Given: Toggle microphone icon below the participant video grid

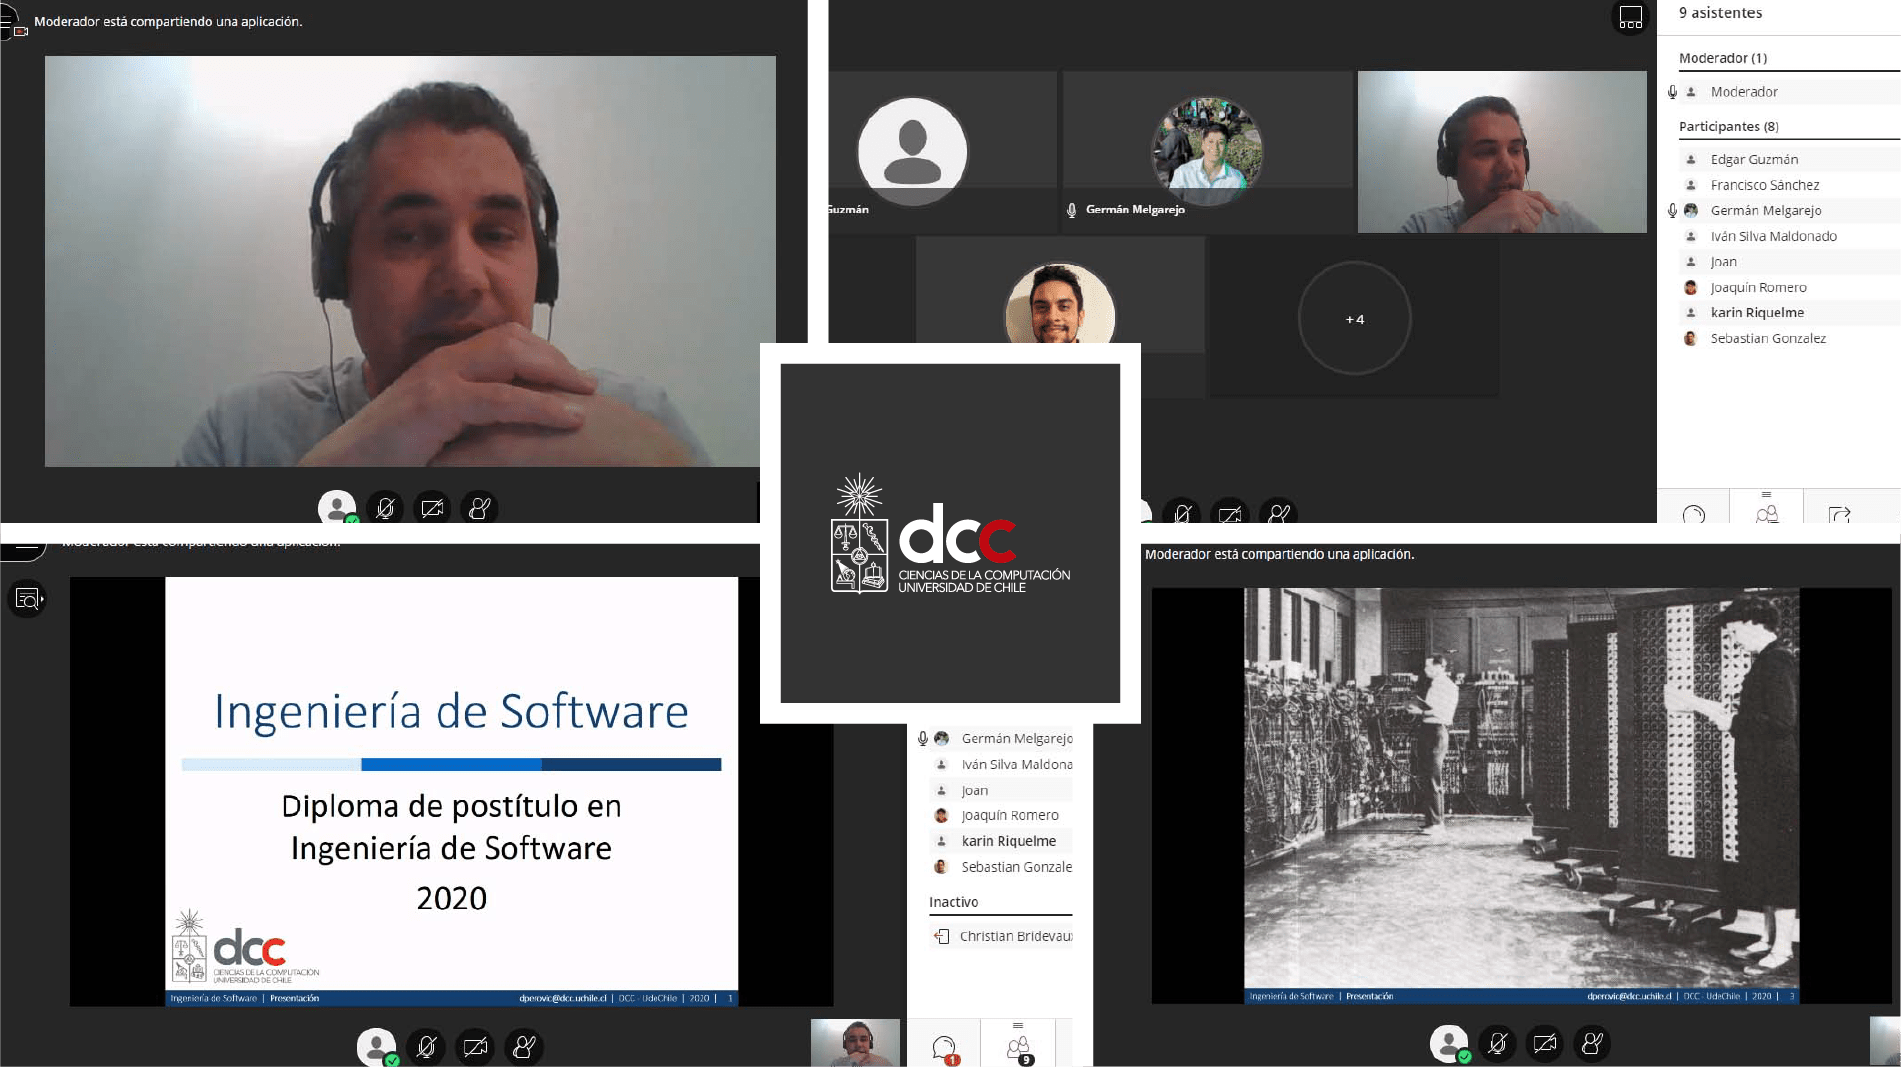Looking at the screenshot, I should pos(1182,514).
